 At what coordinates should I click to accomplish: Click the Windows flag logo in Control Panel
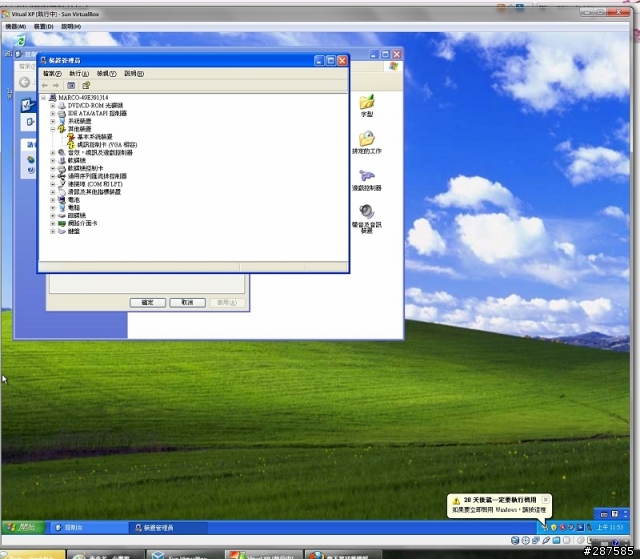[393, 66]
